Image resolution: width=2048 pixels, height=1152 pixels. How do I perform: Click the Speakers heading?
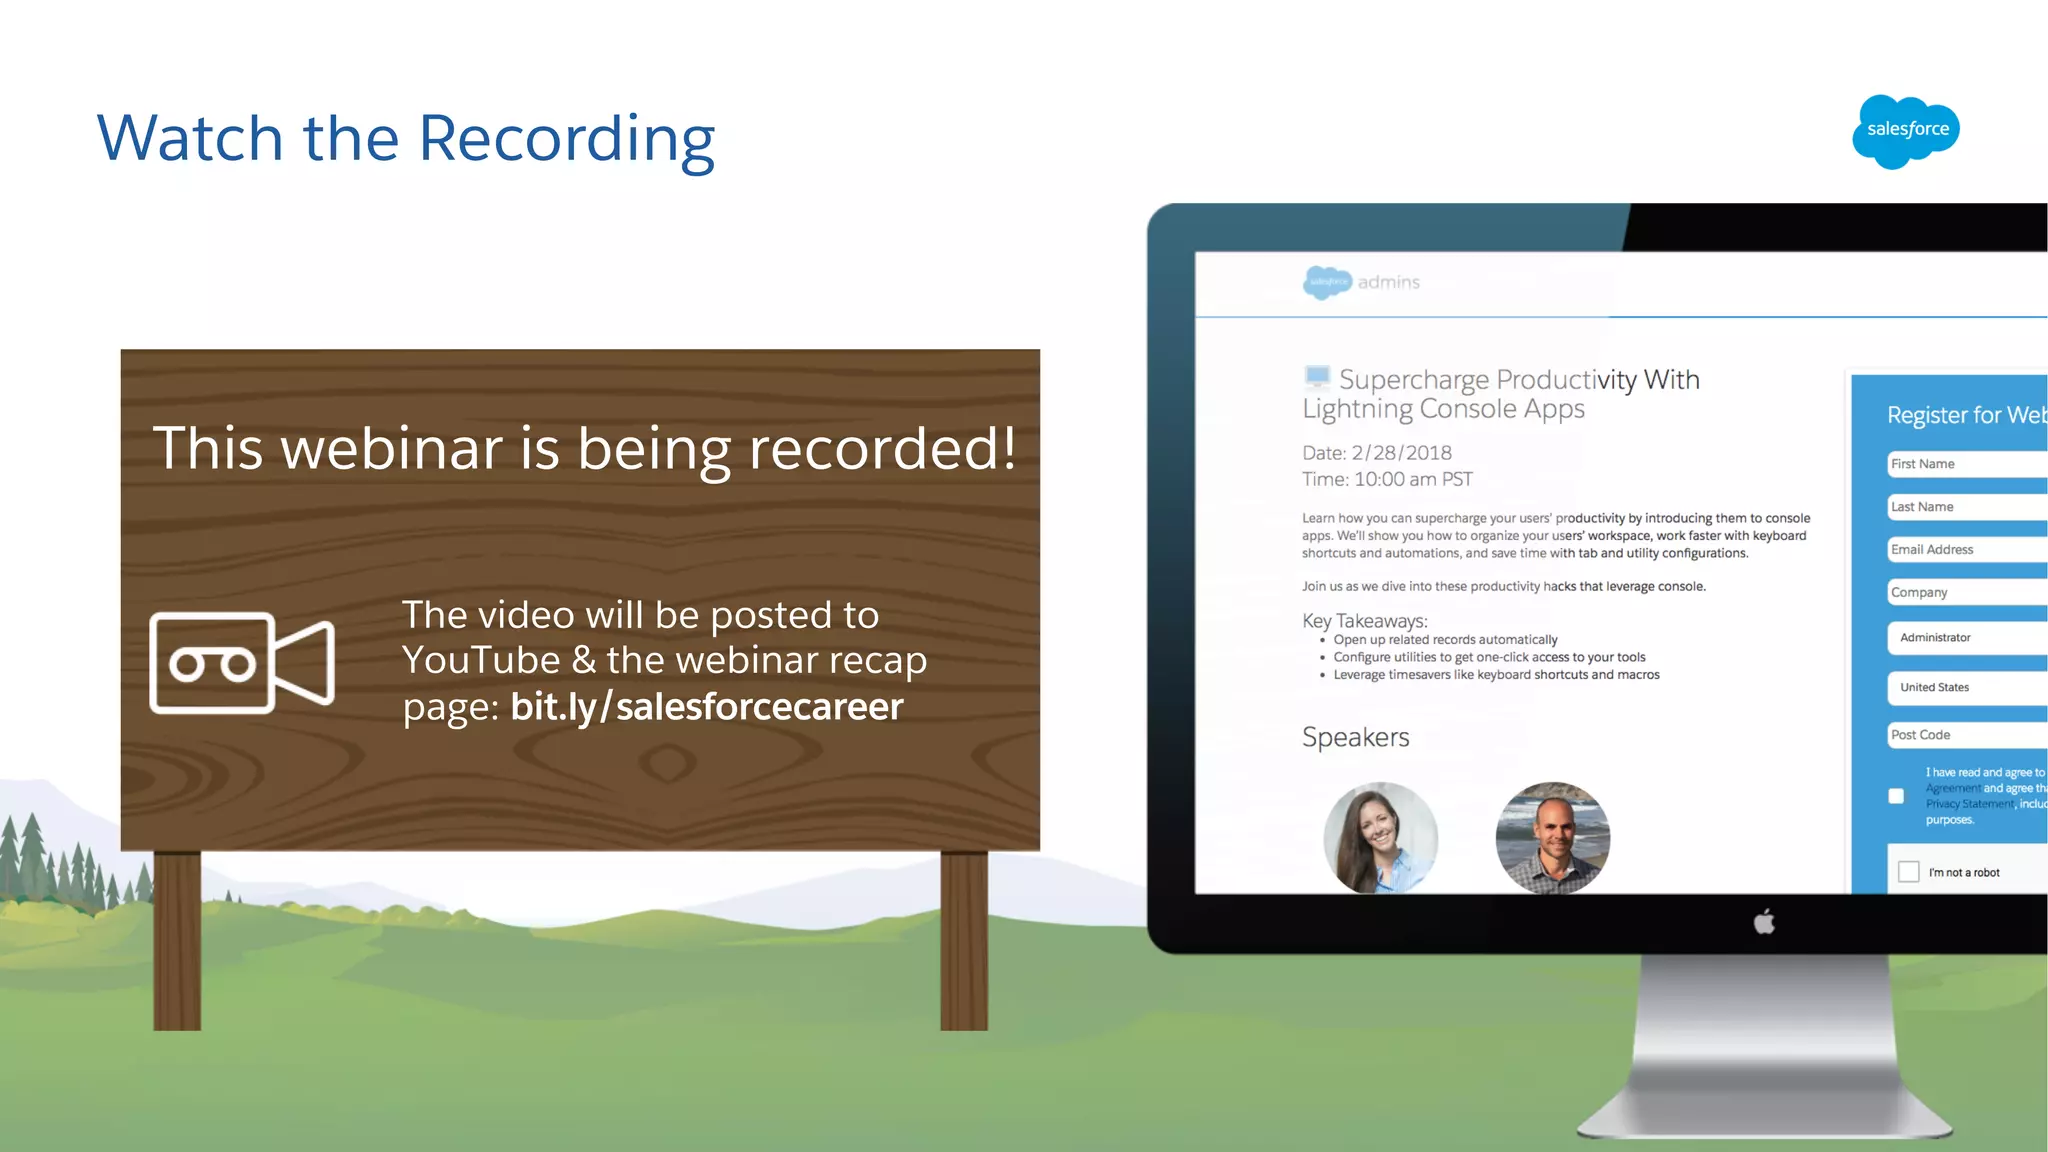(1355, 738)
